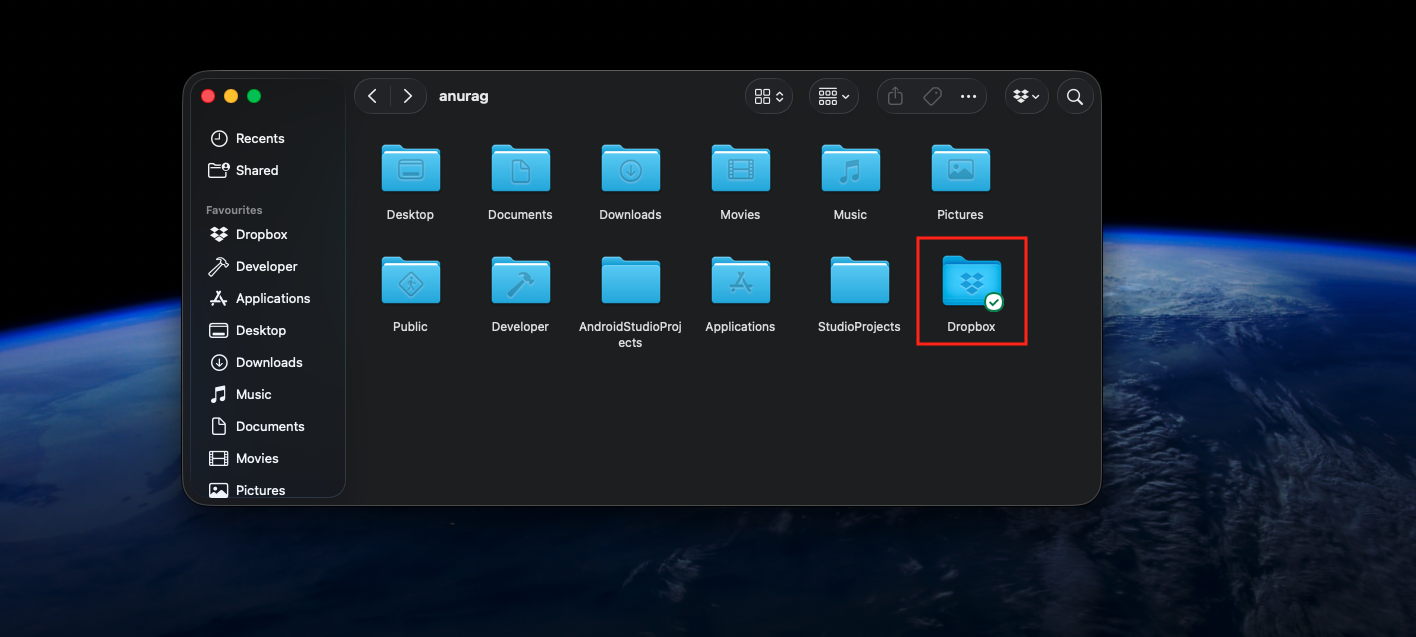Click the forward navigation arrow

tap(407, 95)
